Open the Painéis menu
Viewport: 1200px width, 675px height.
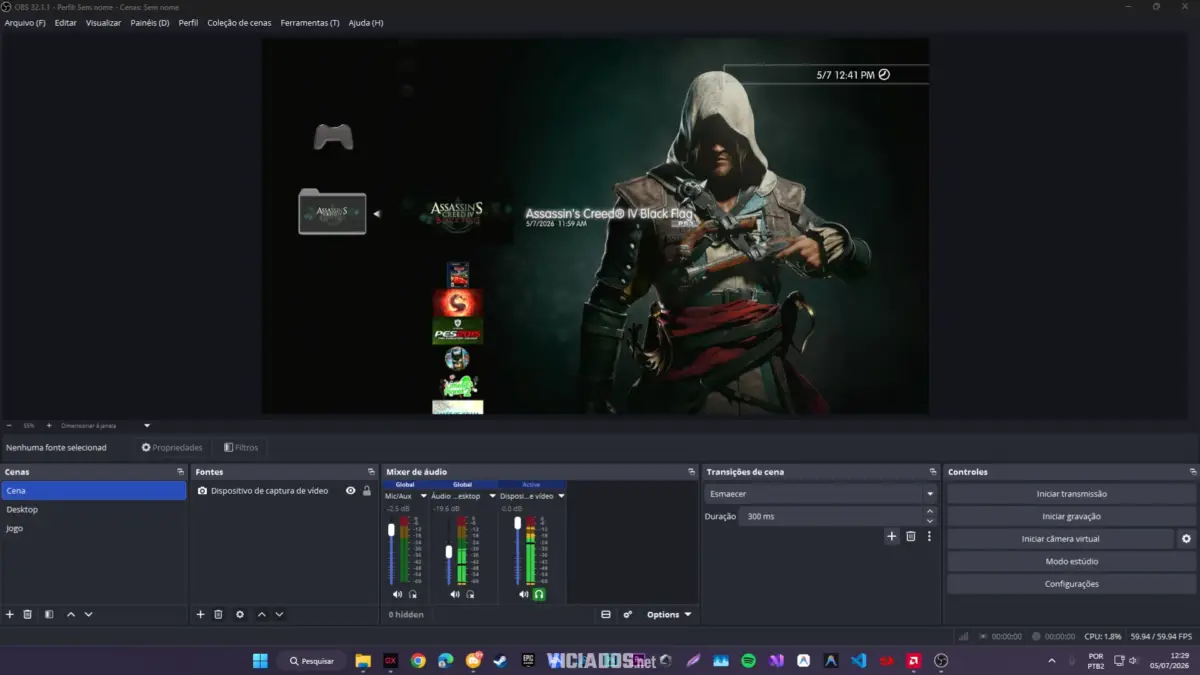point(150,22)
